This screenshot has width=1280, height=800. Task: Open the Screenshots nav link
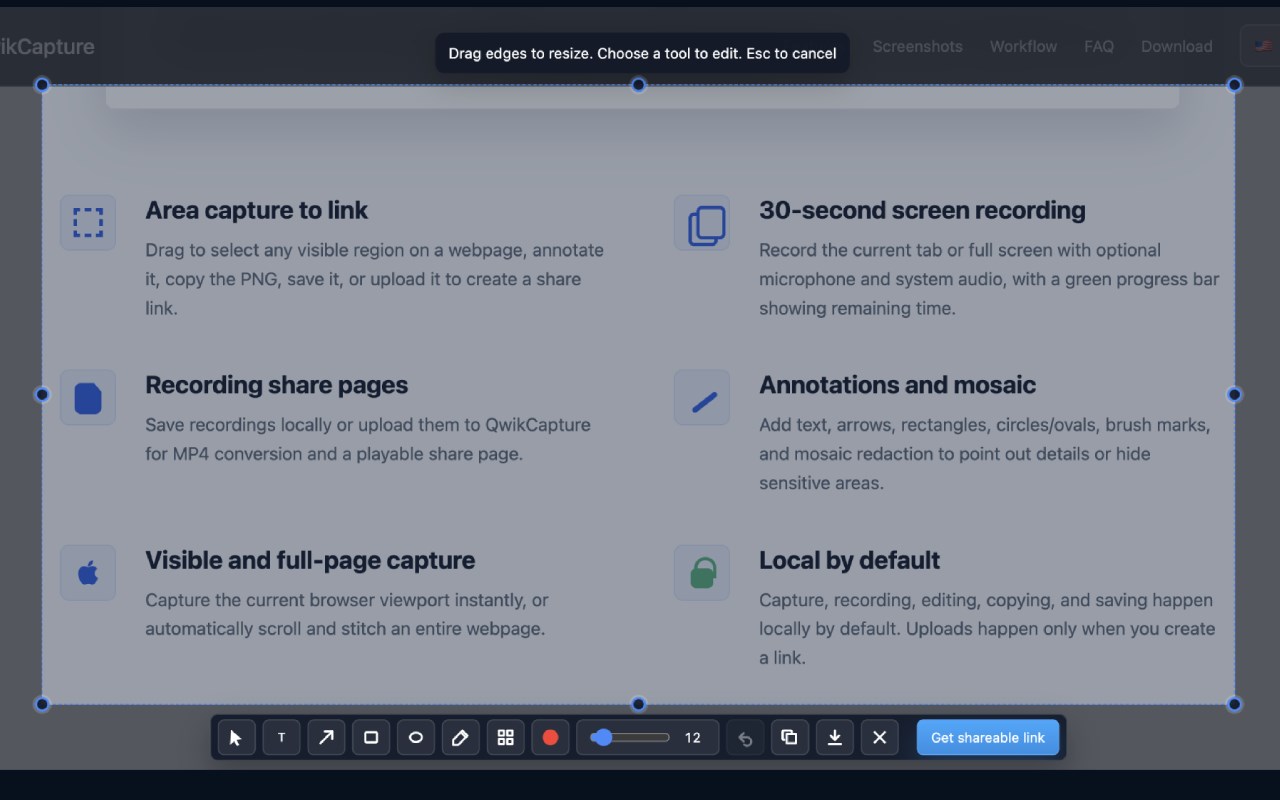[x=917, y=46]
